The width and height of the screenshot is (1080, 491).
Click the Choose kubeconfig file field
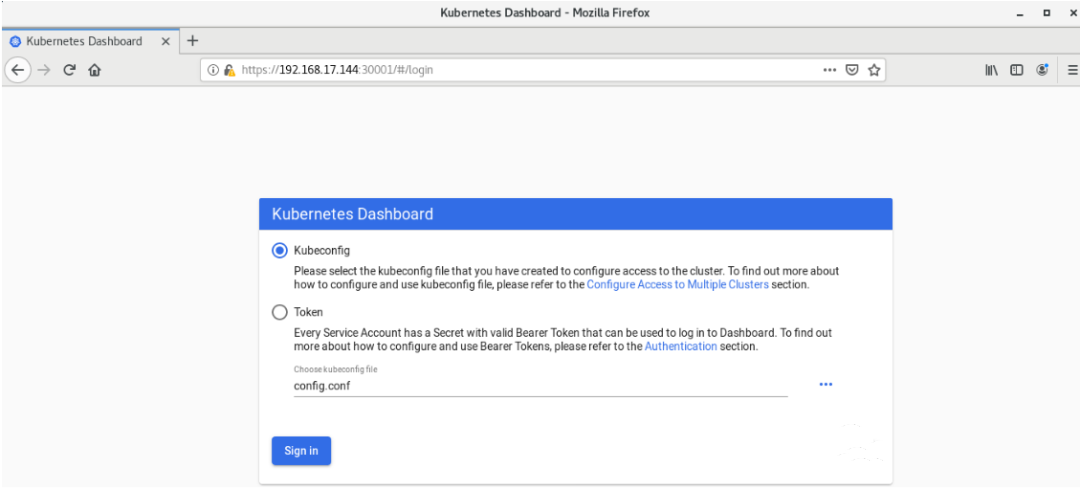coord(541,386)
